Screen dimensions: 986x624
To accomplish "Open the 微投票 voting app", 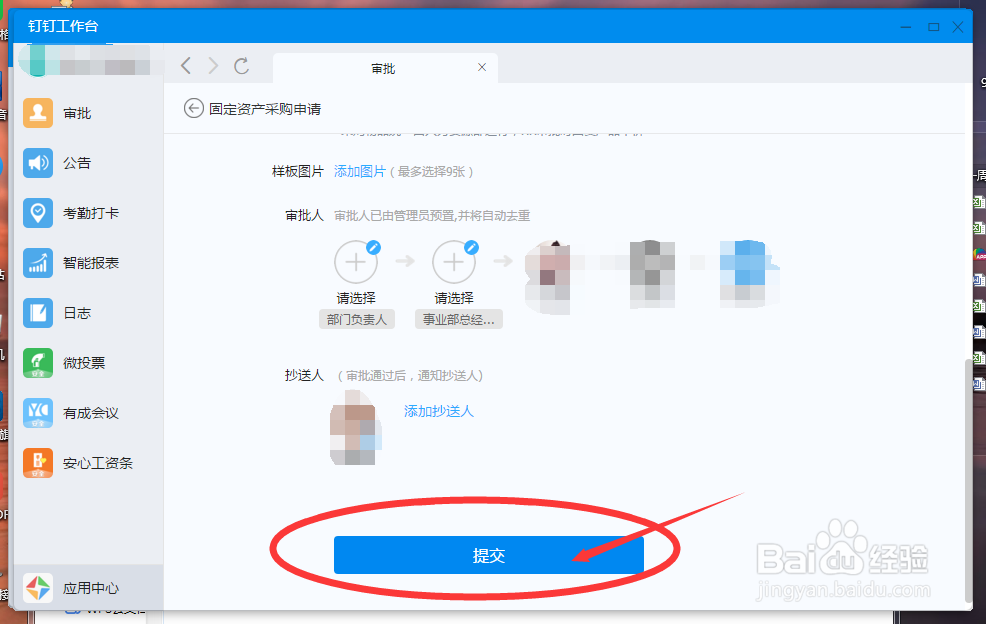I will [x=76, y=363].
